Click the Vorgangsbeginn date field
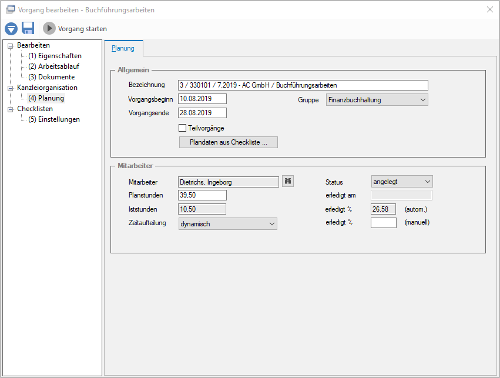Screen dimensions: 500x378 tap(202, 99)
